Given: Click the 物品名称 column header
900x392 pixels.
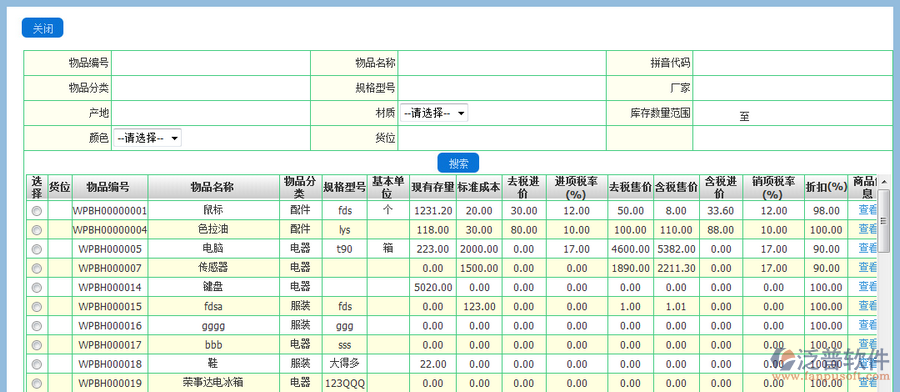Looking at the screenshot, I should [x=213, y=187].
